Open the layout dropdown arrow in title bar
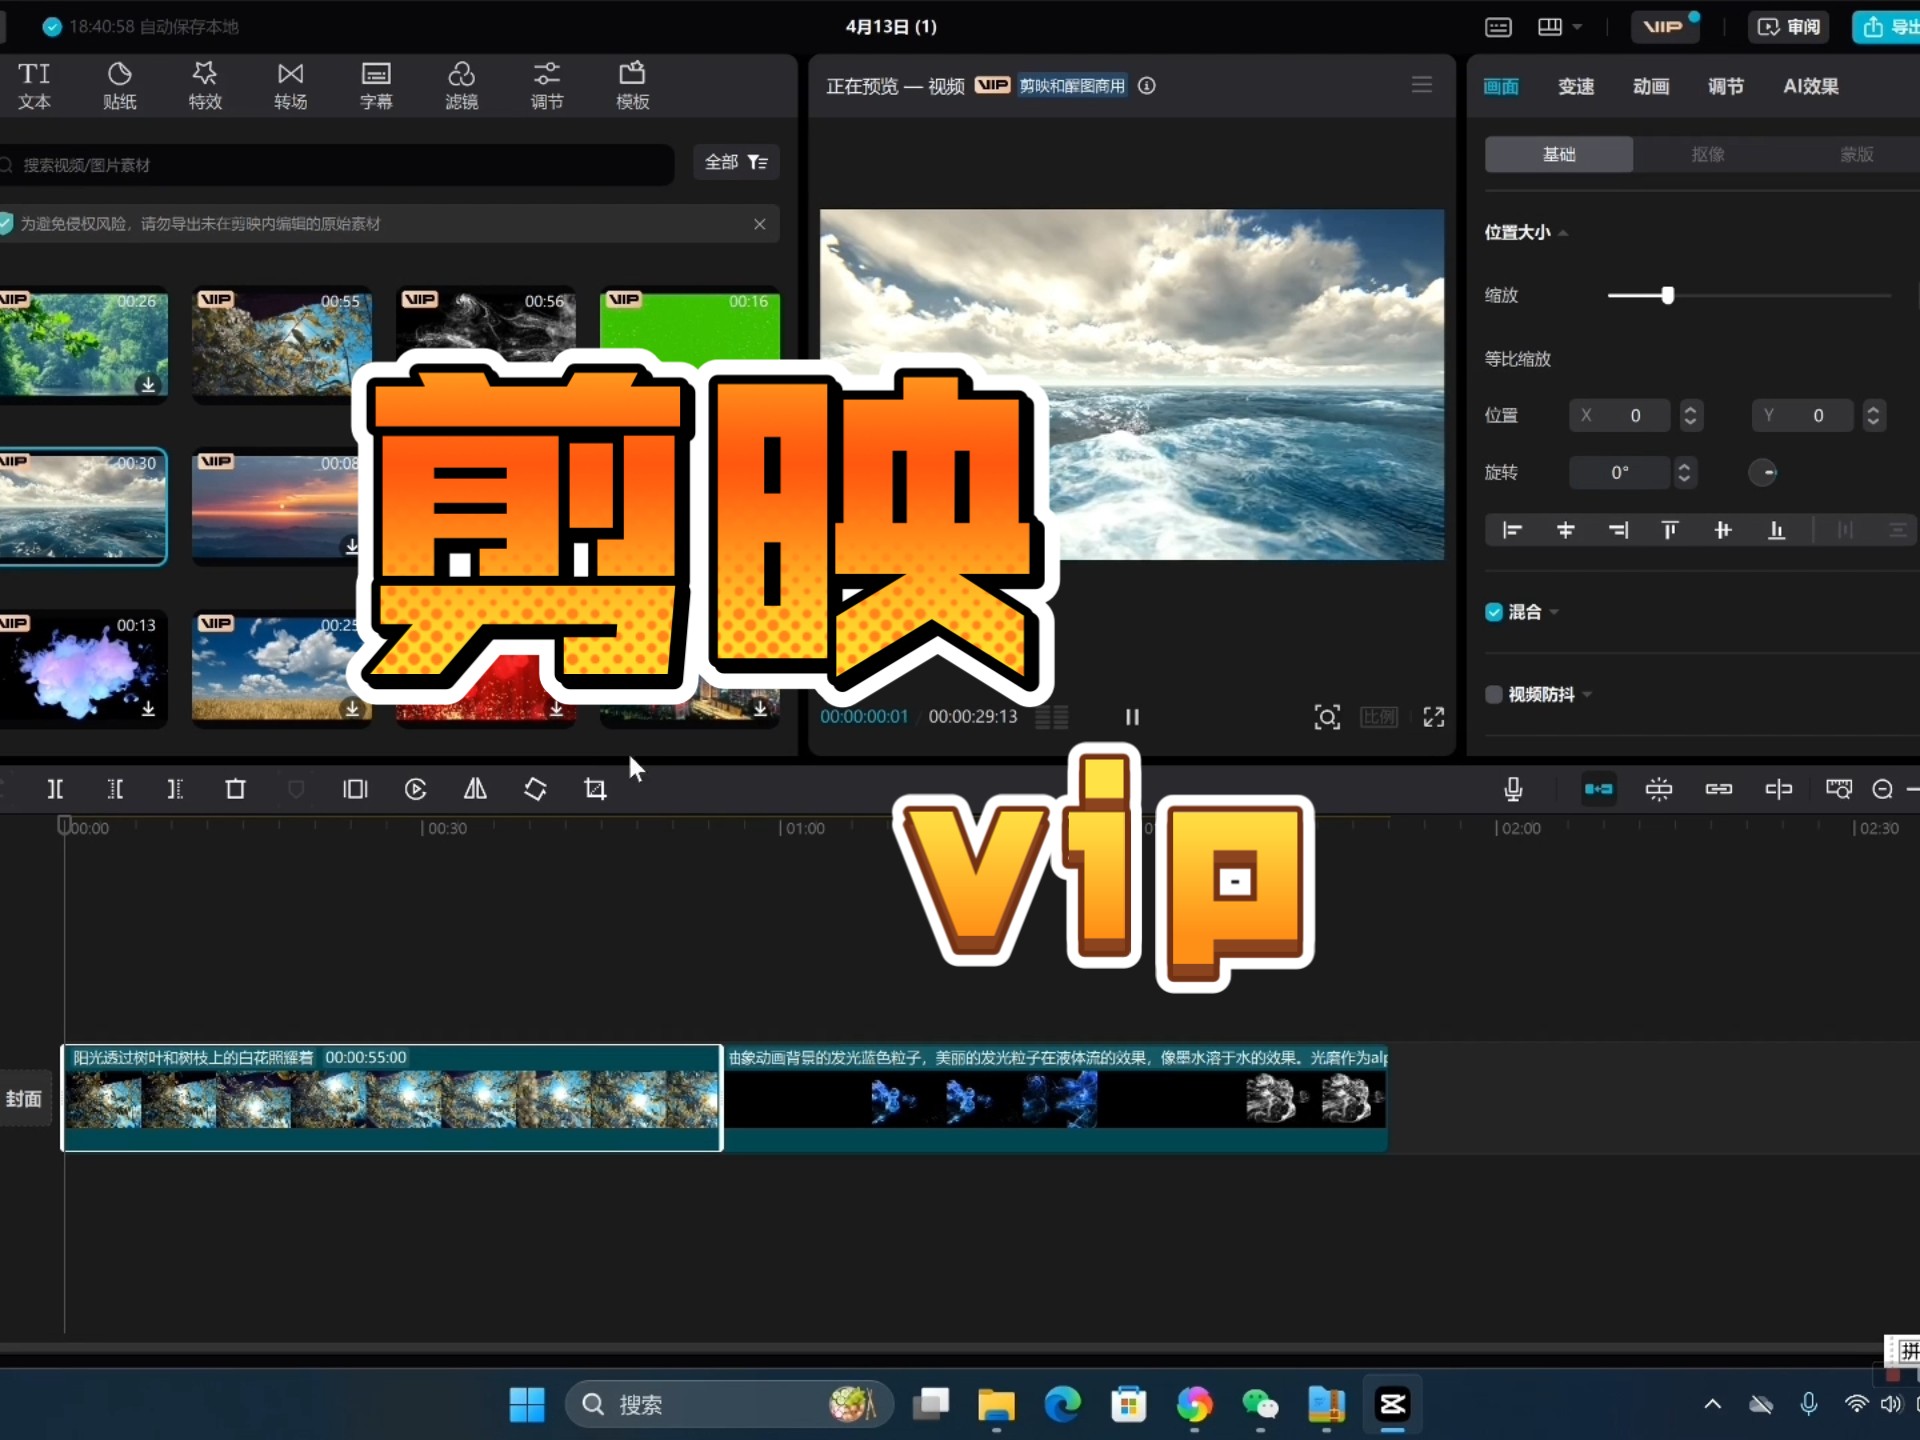The width and height of the screenshot is (1920, 1440). pyautogui.click(x=1577, y=27)
